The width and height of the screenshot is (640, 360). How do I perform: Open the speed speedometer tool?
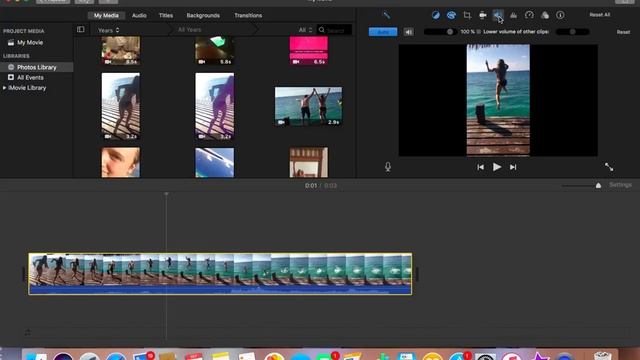[x=529, y=16]
